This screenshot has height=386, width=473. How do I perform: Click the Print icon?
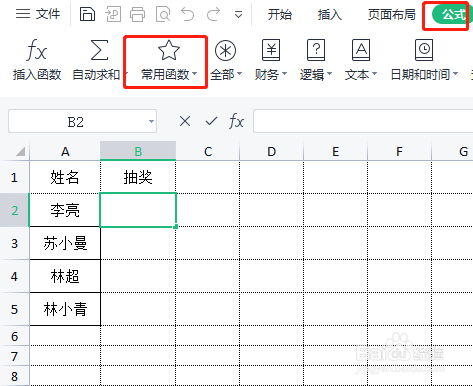tap(137, 14)
